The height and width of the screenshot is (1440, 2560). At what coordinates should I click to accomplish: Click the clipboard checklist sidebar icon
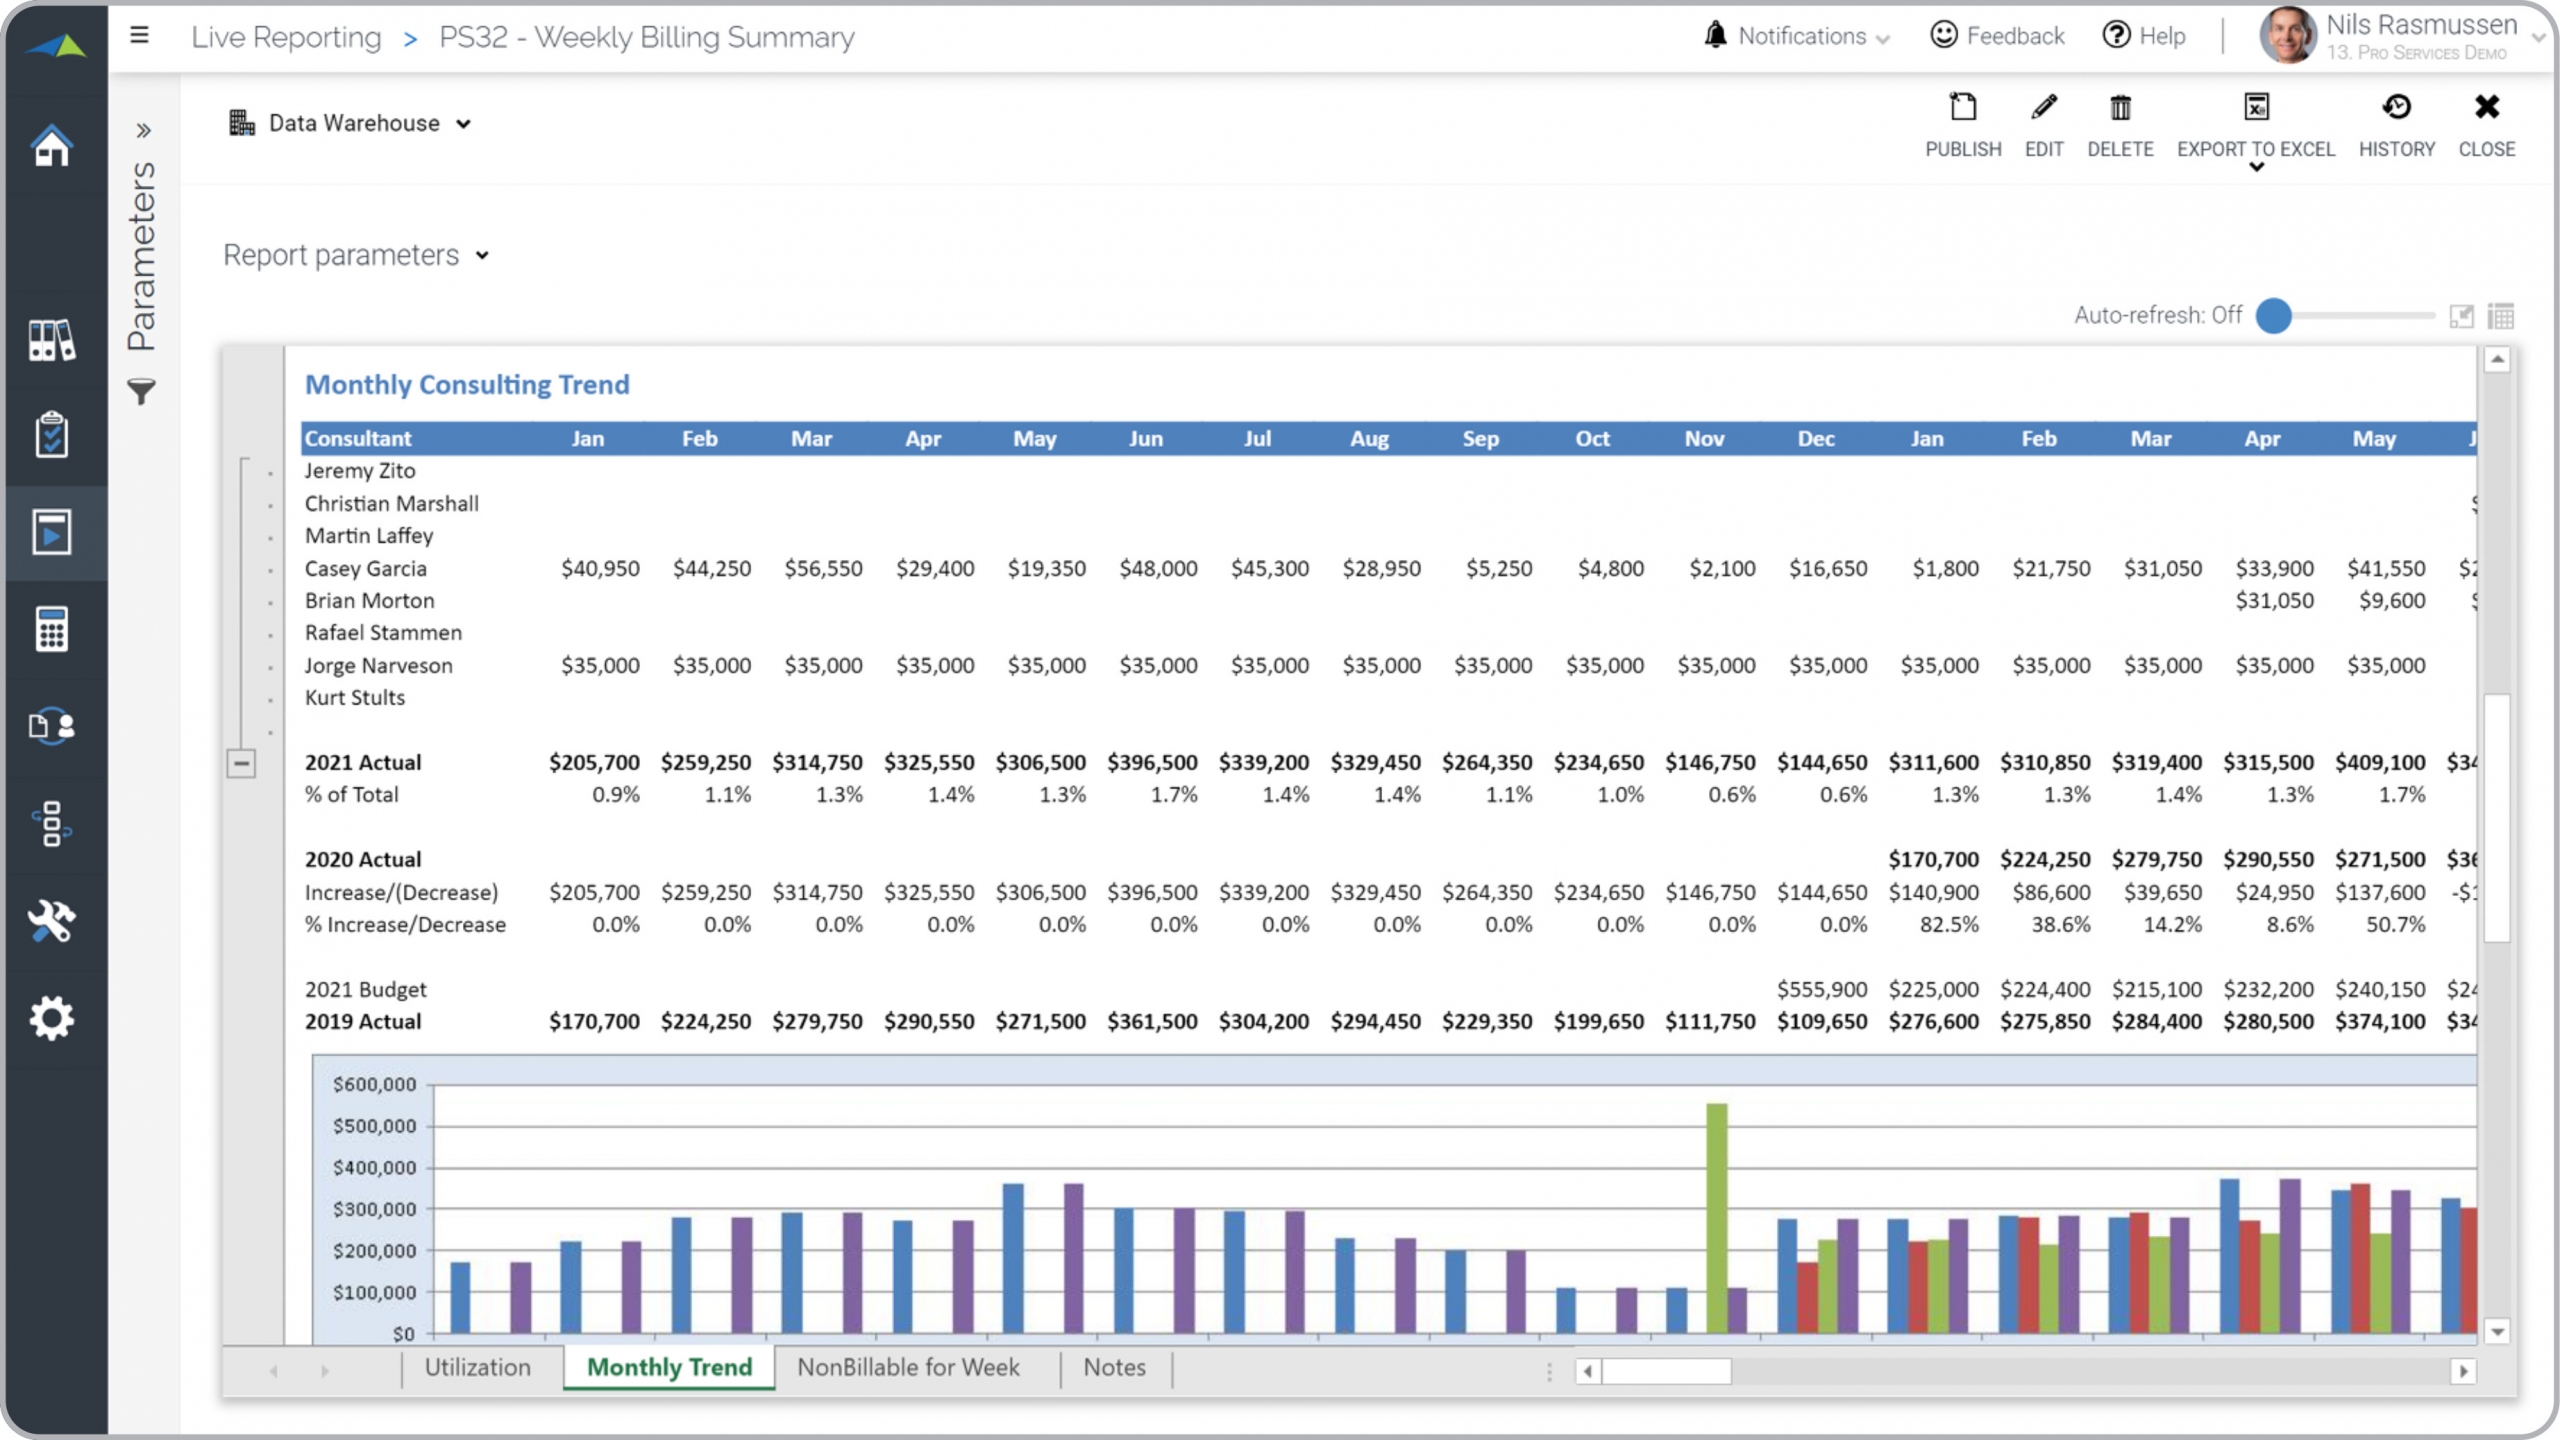[x=52, y=435]
